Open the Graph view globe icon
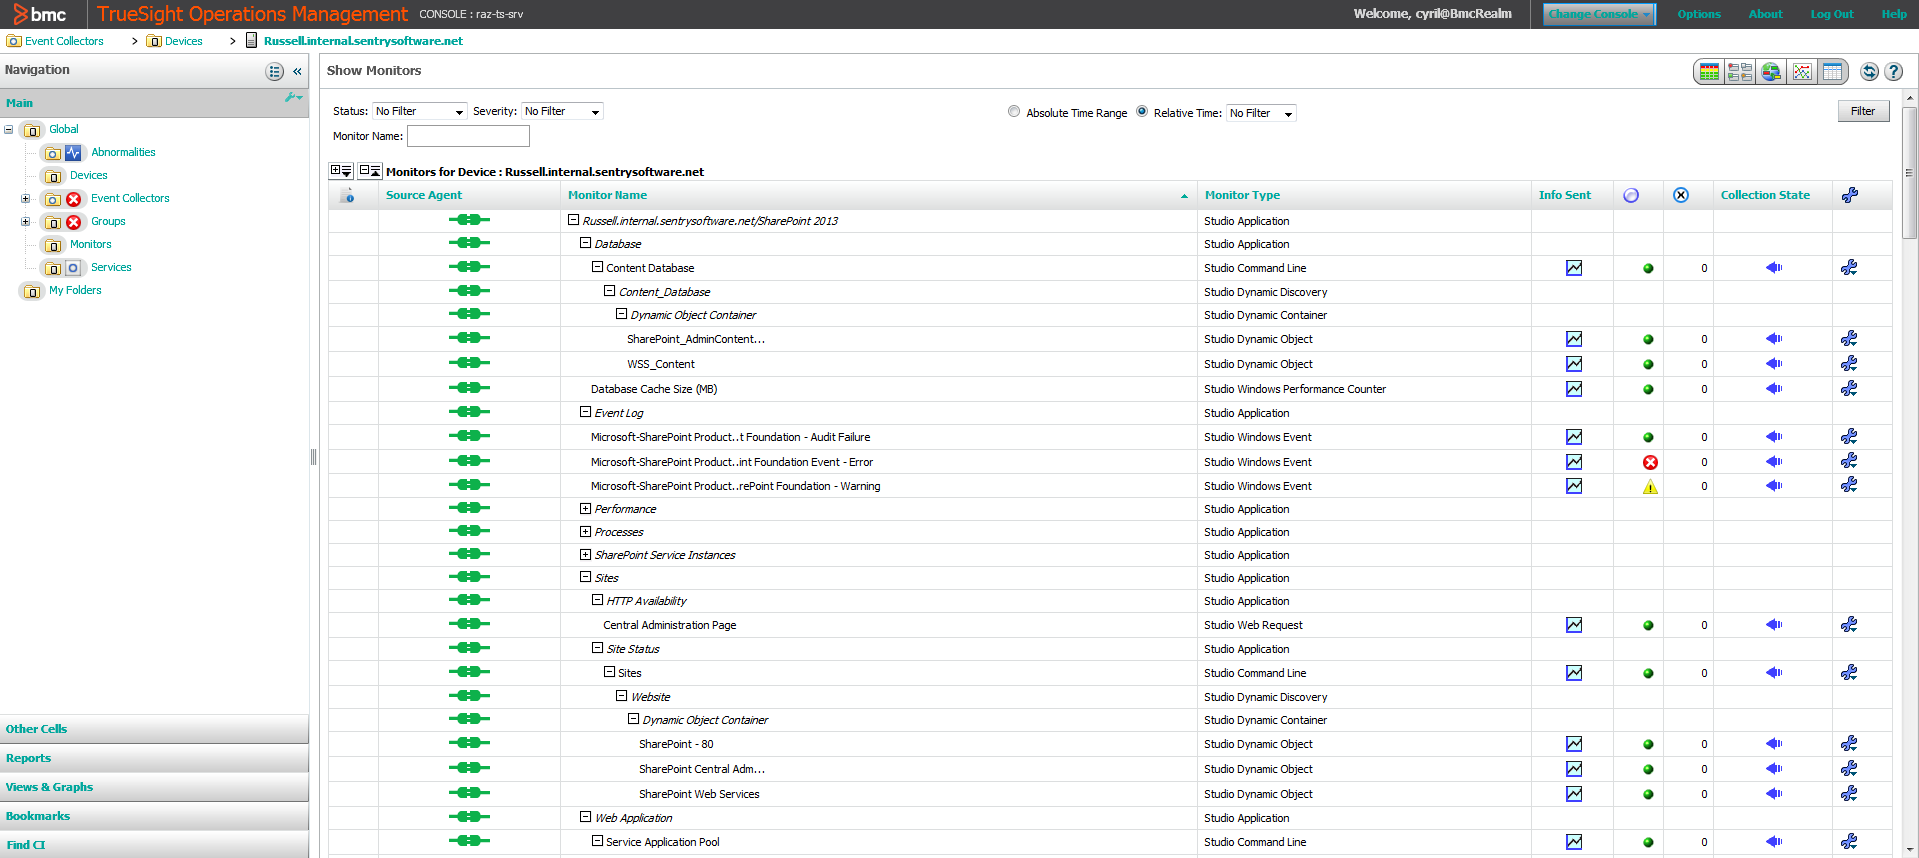 click(x=1771, y=72)
